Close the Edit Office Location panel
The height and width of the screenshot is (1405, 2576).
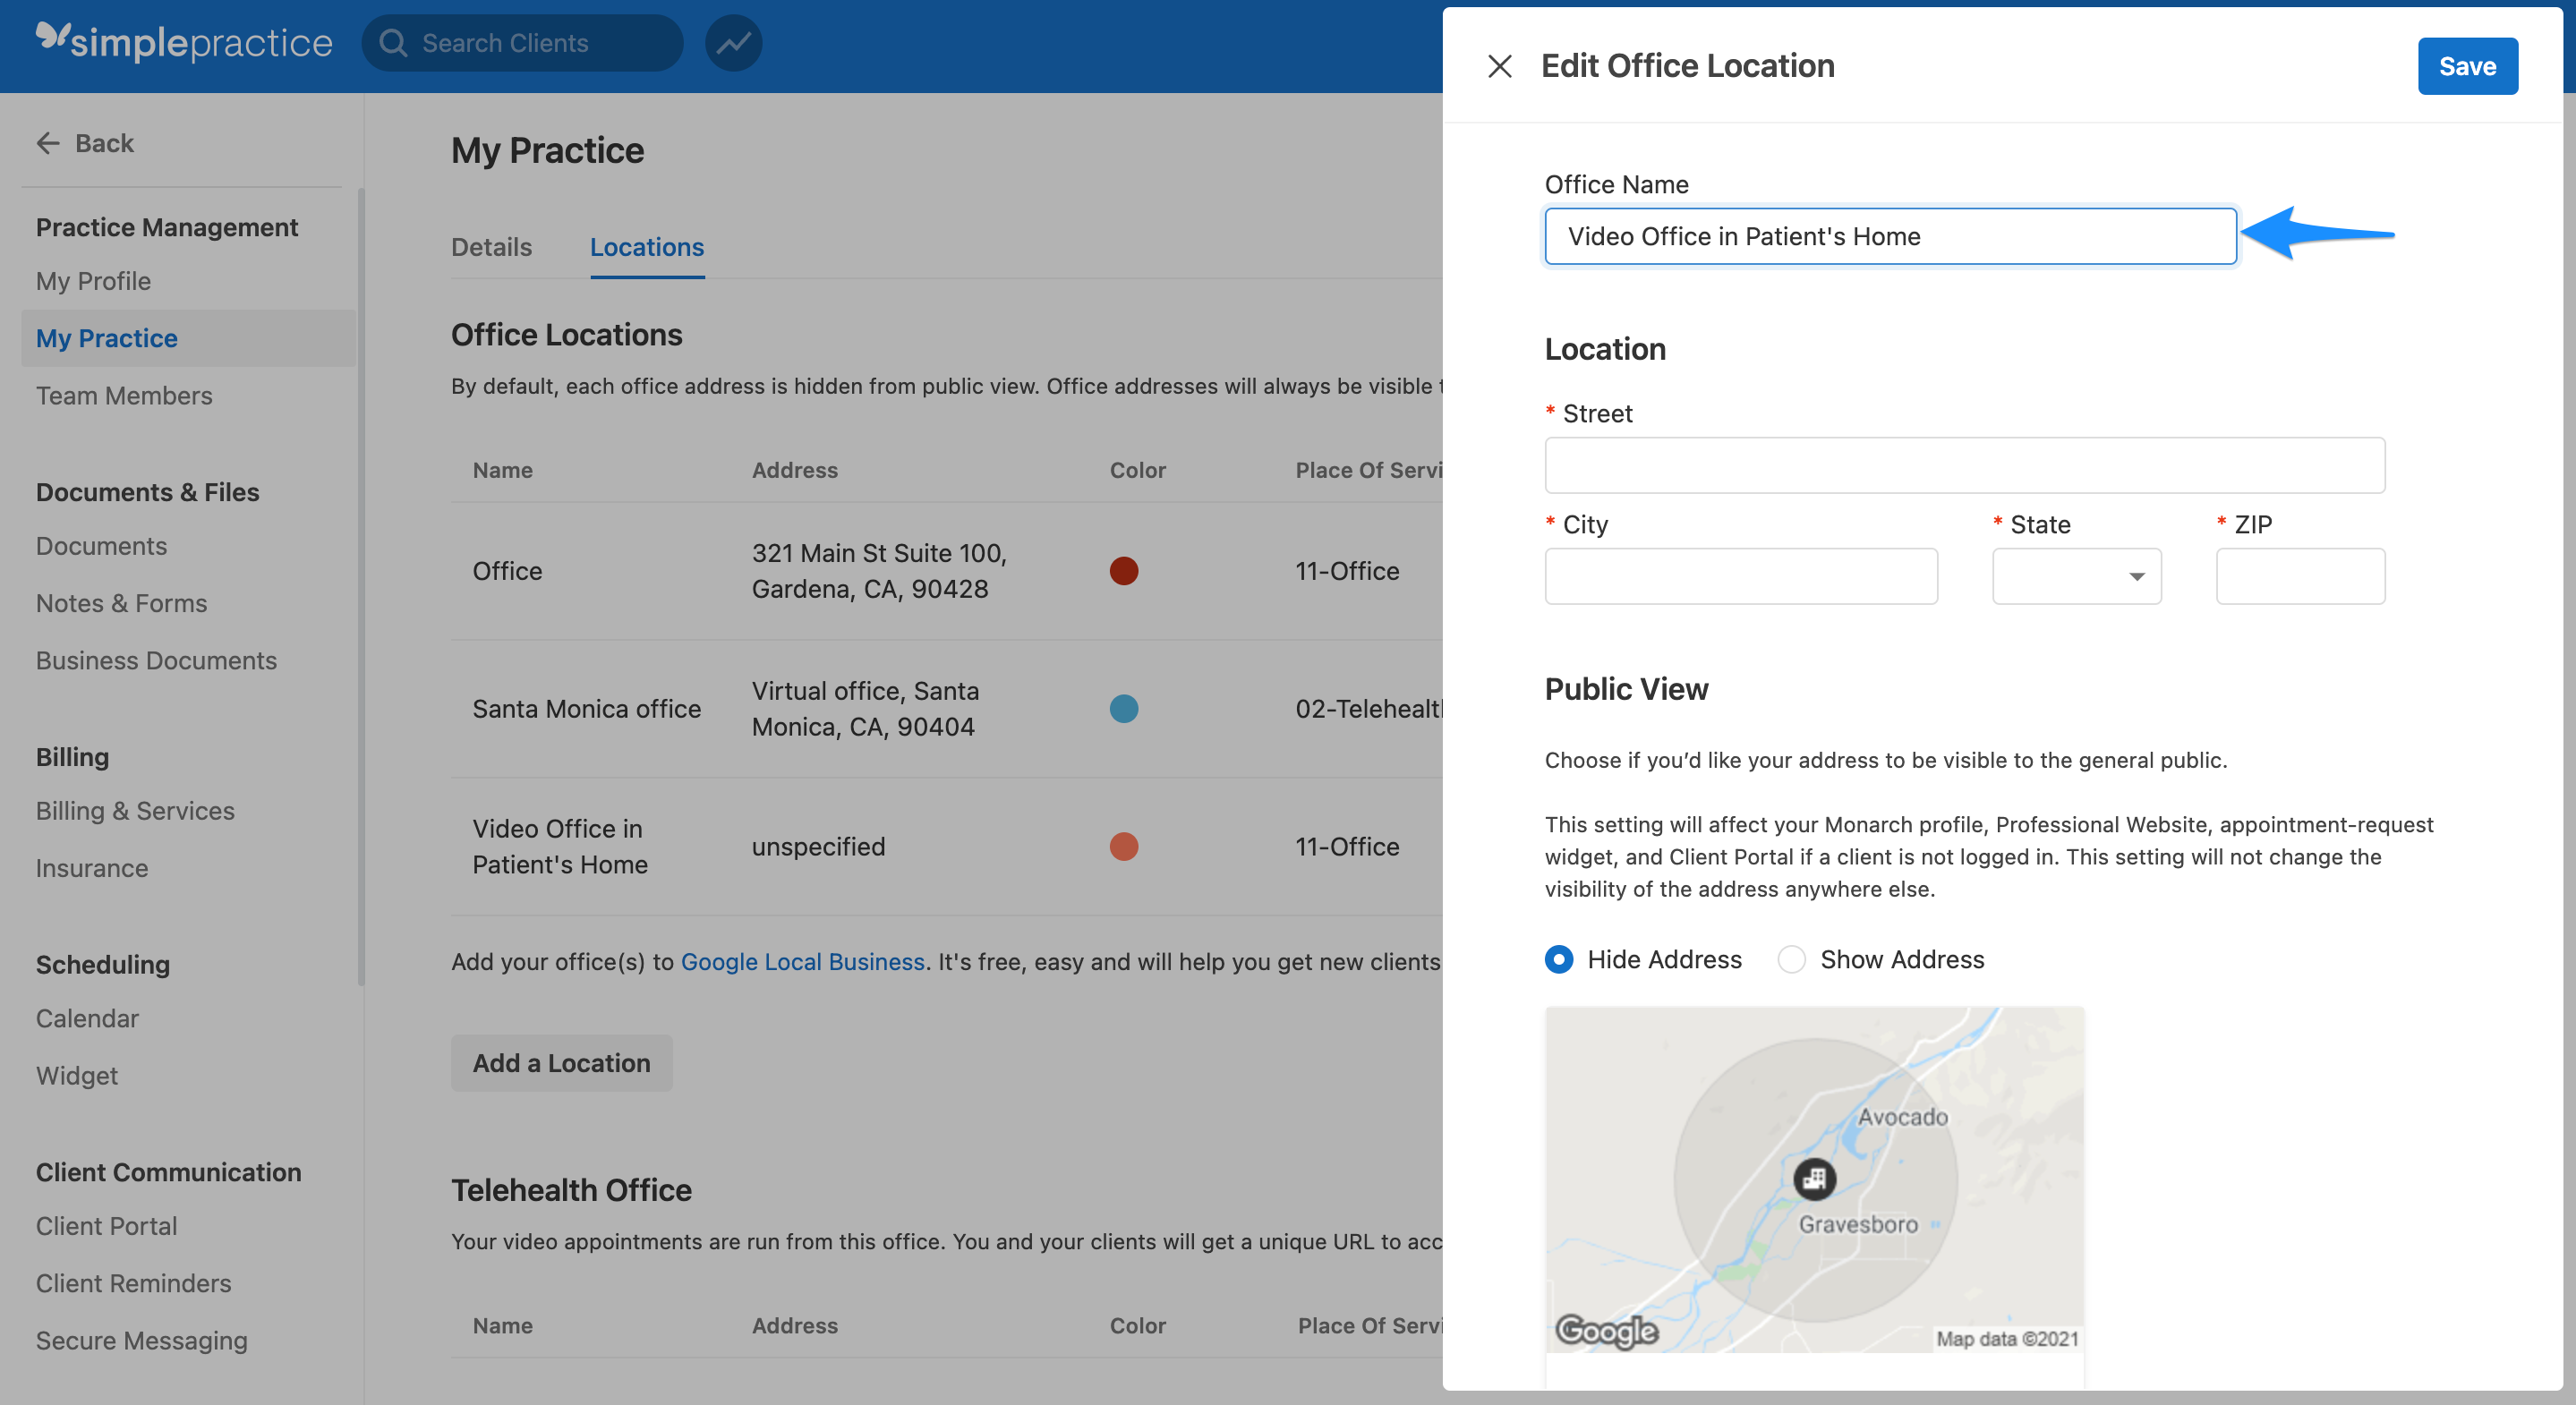coord(1499,66)
